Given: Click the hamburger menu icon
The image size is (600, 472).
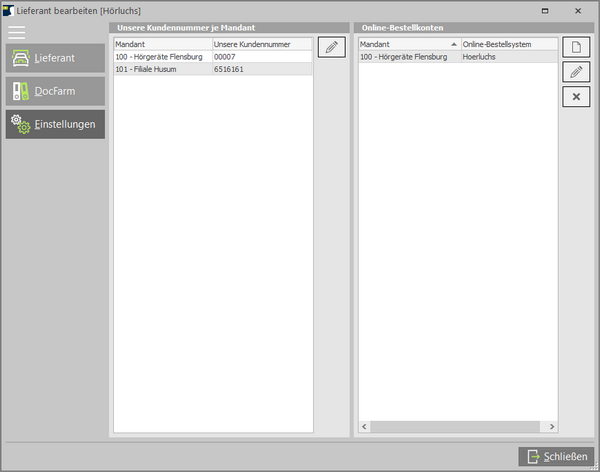Looking at the screenshot, I should [16, 32].
